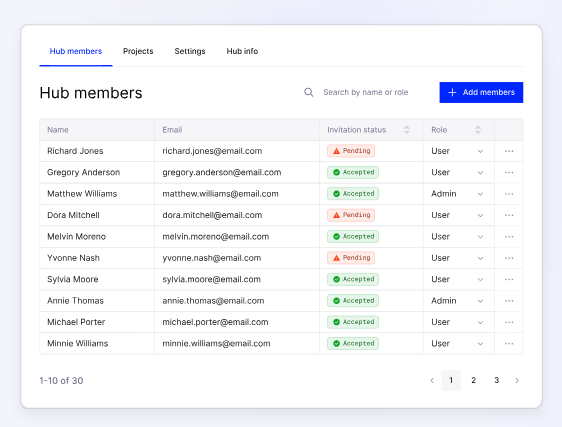The height and width of the screenshot is (427, 562).
Task: Click the name Richard Jones
Action: (x=75, y=151)
